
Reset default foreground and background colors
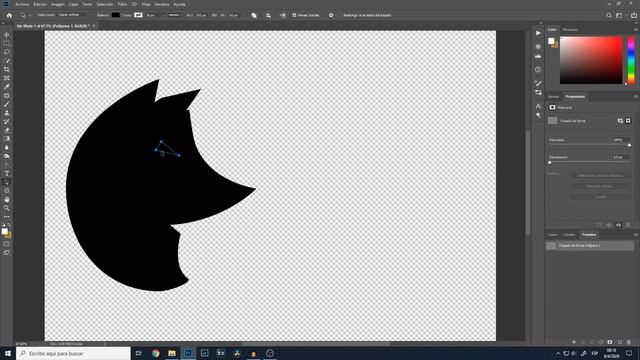[x=4, y=224]
